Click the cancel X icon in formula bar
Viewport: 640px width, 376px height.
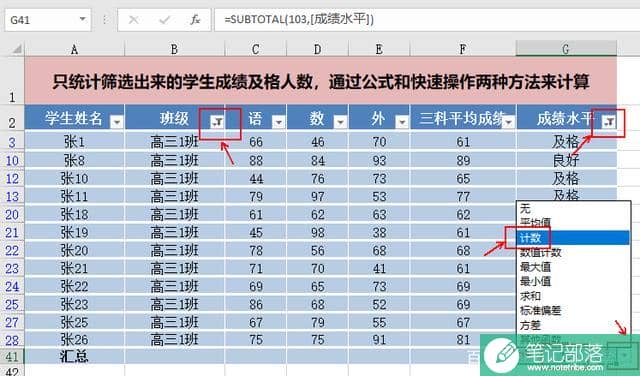point(133,20)
